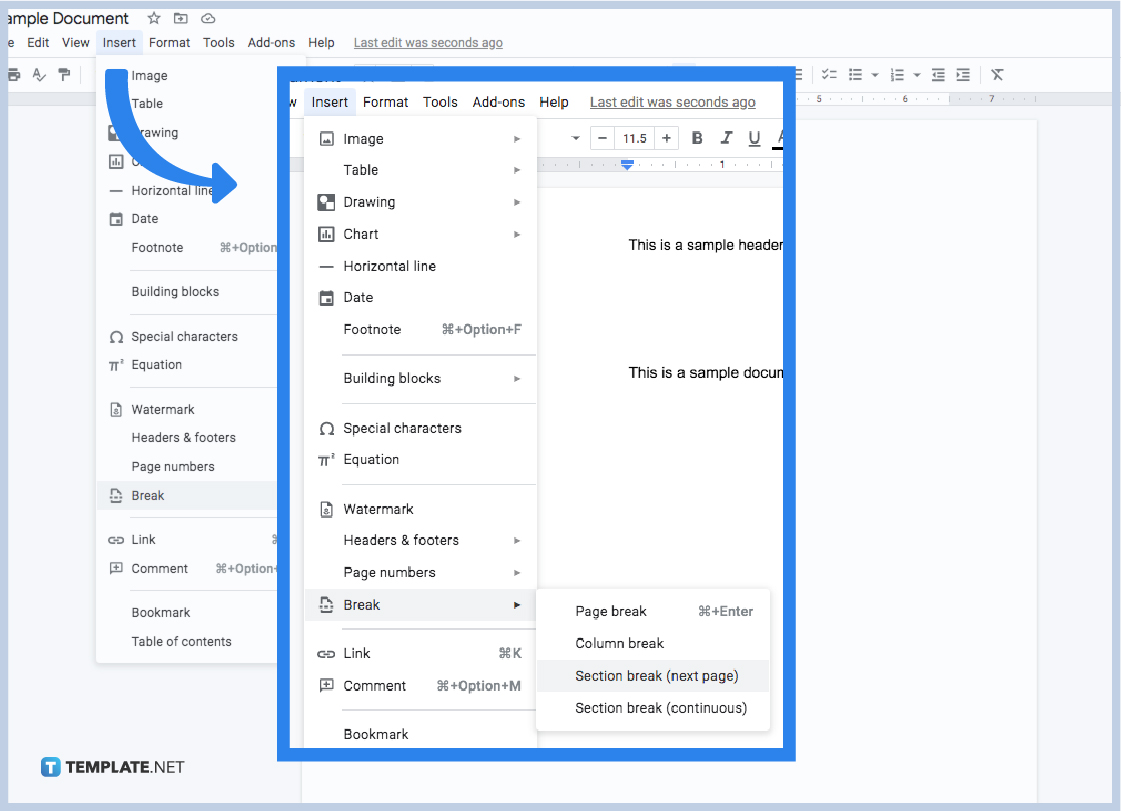Select the Paint format tool
This screenshot has height=811, width=1121.
(63, 75)
